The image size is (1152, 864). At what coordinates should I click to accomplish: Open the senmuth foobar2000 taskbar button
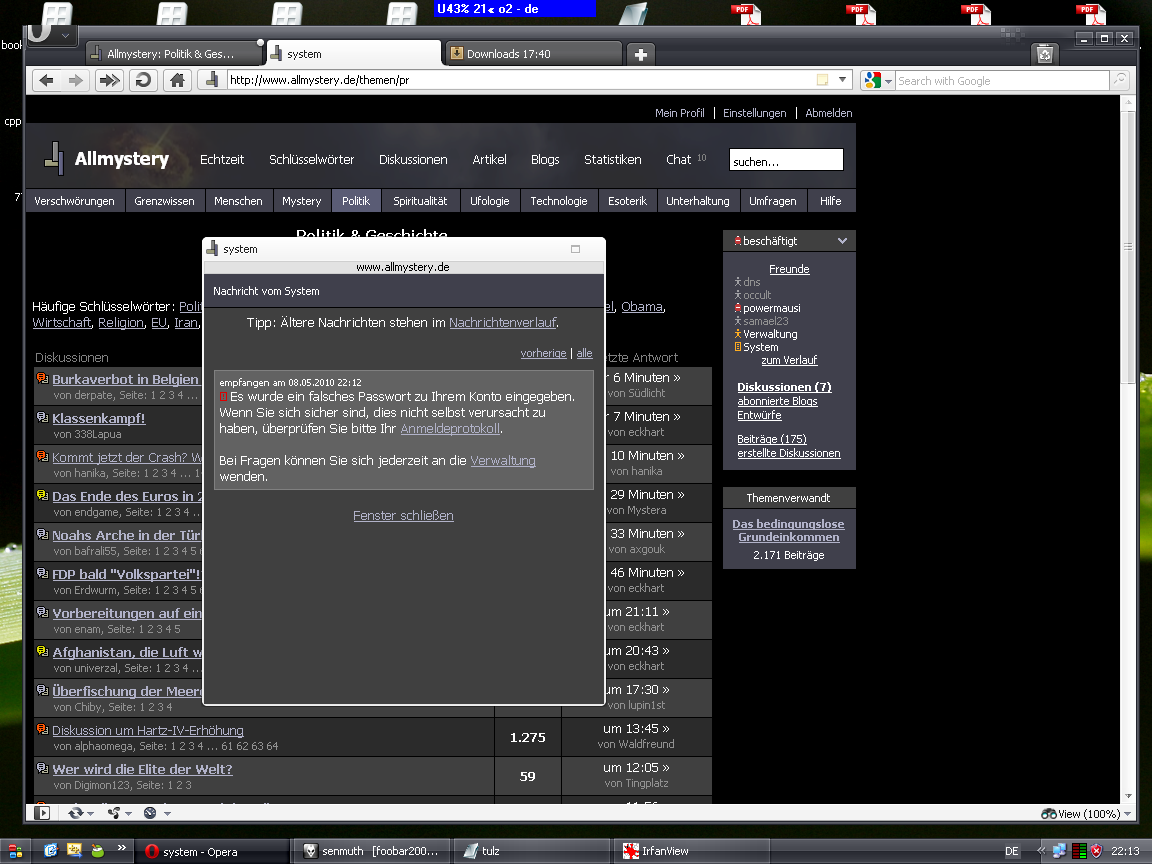[371, 851]
